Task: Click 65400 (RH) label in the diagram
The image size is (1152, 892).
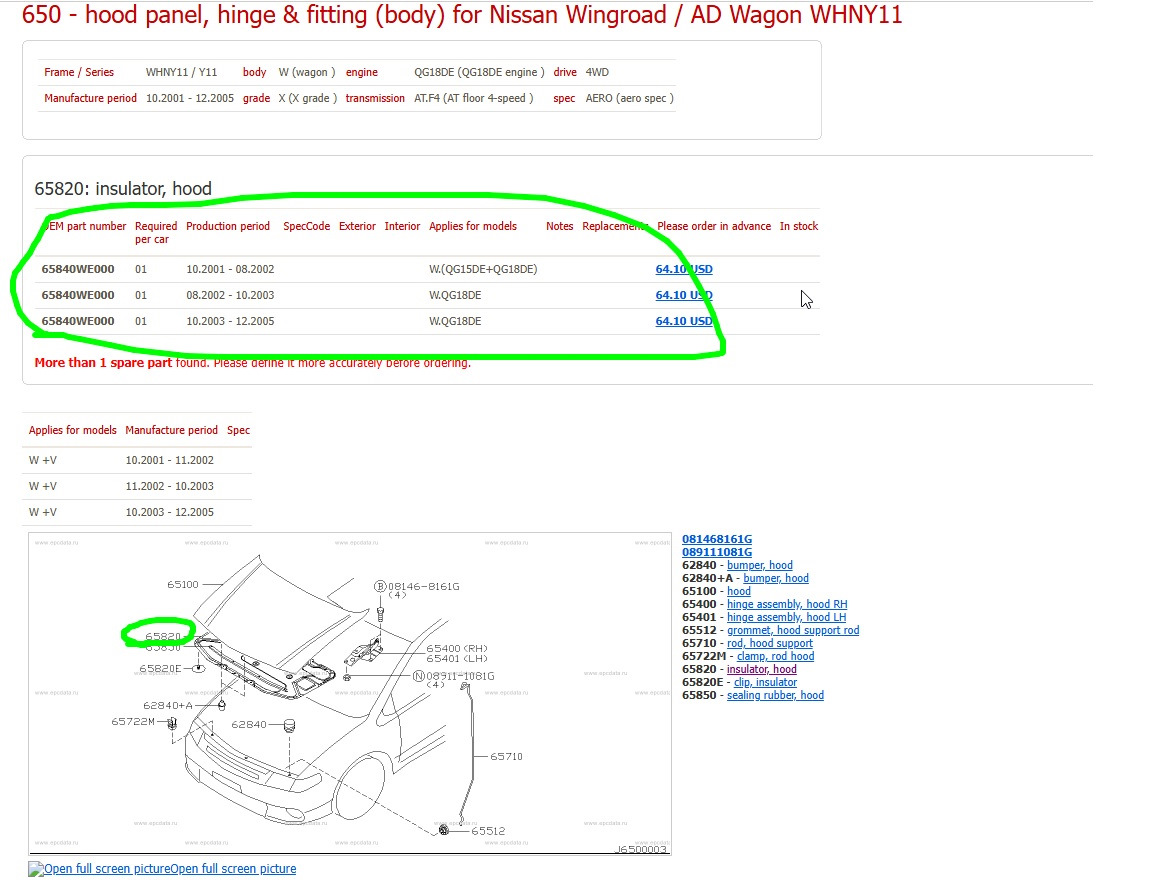Action: (456, 649)
